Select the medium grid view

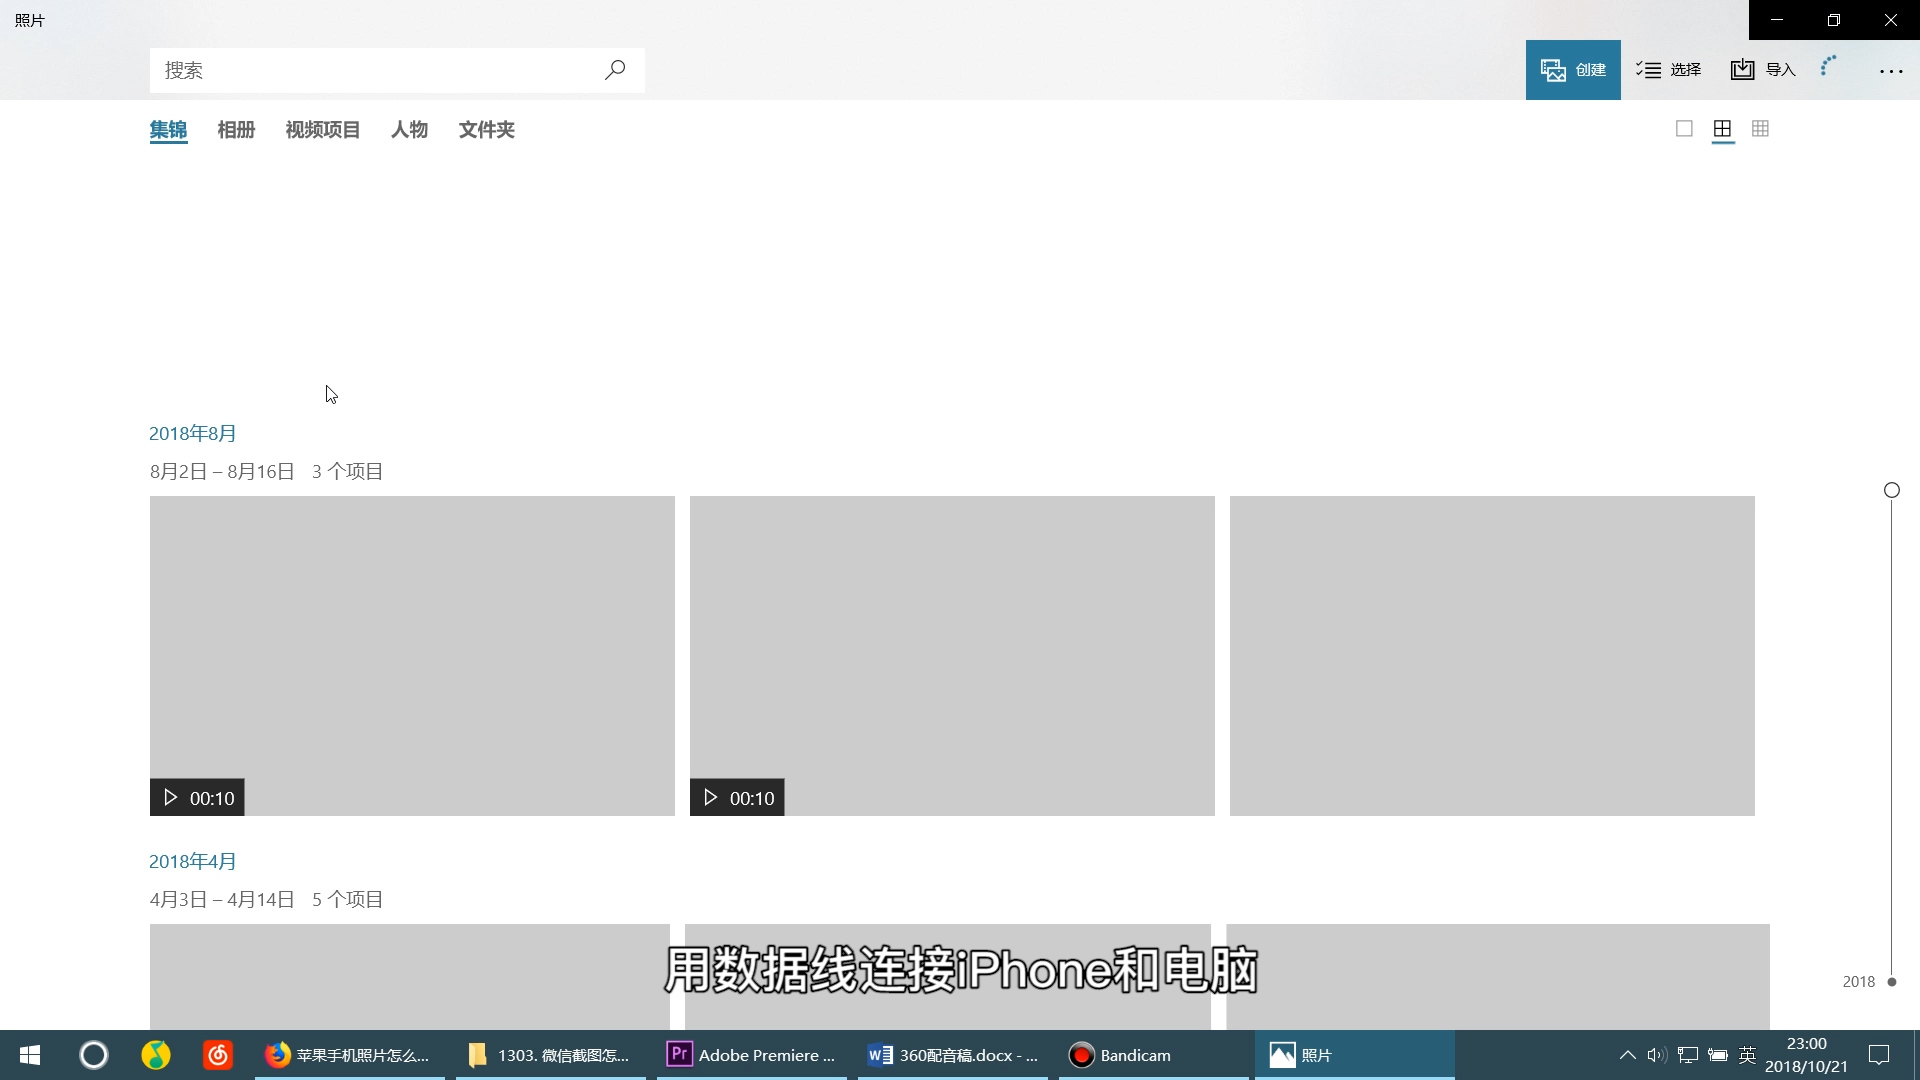tap(1722, 129)
